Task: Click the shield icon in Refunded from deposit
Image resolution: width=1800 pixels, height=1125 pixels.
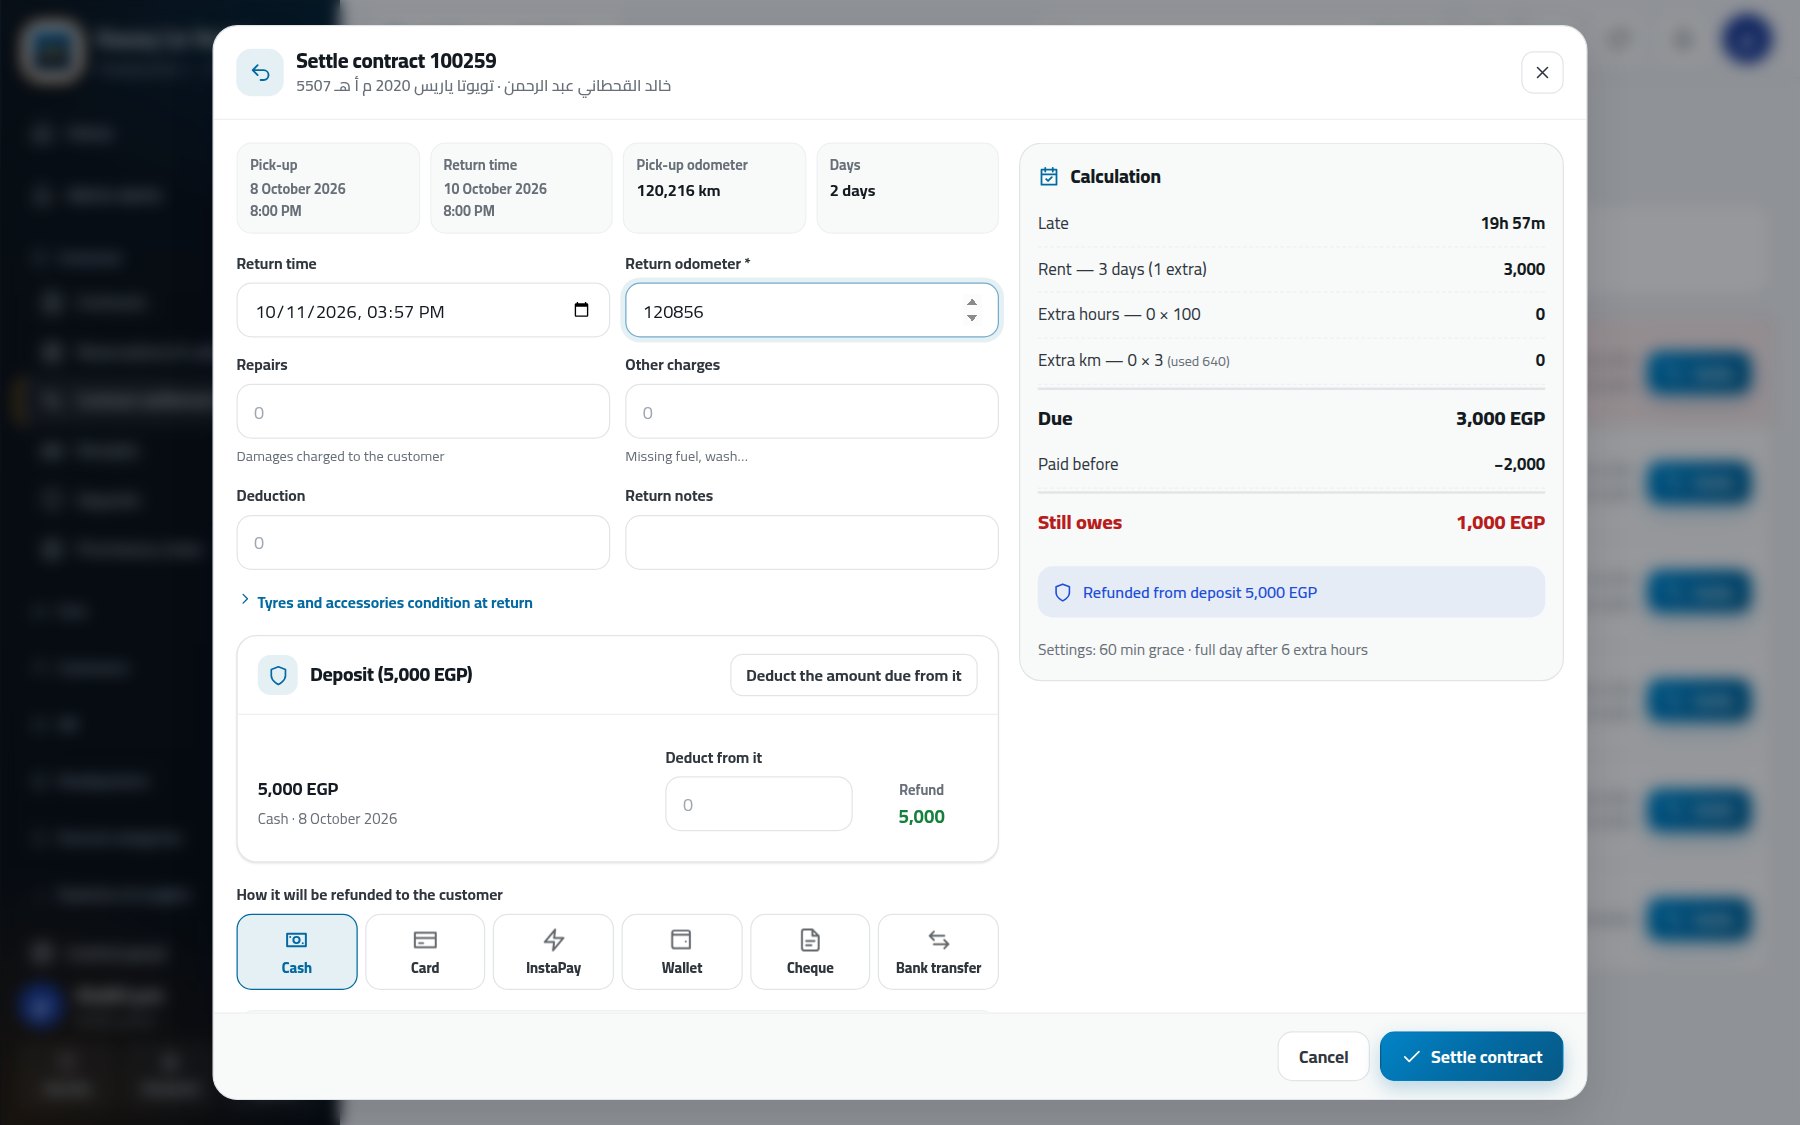Action: click(1063, 593)
